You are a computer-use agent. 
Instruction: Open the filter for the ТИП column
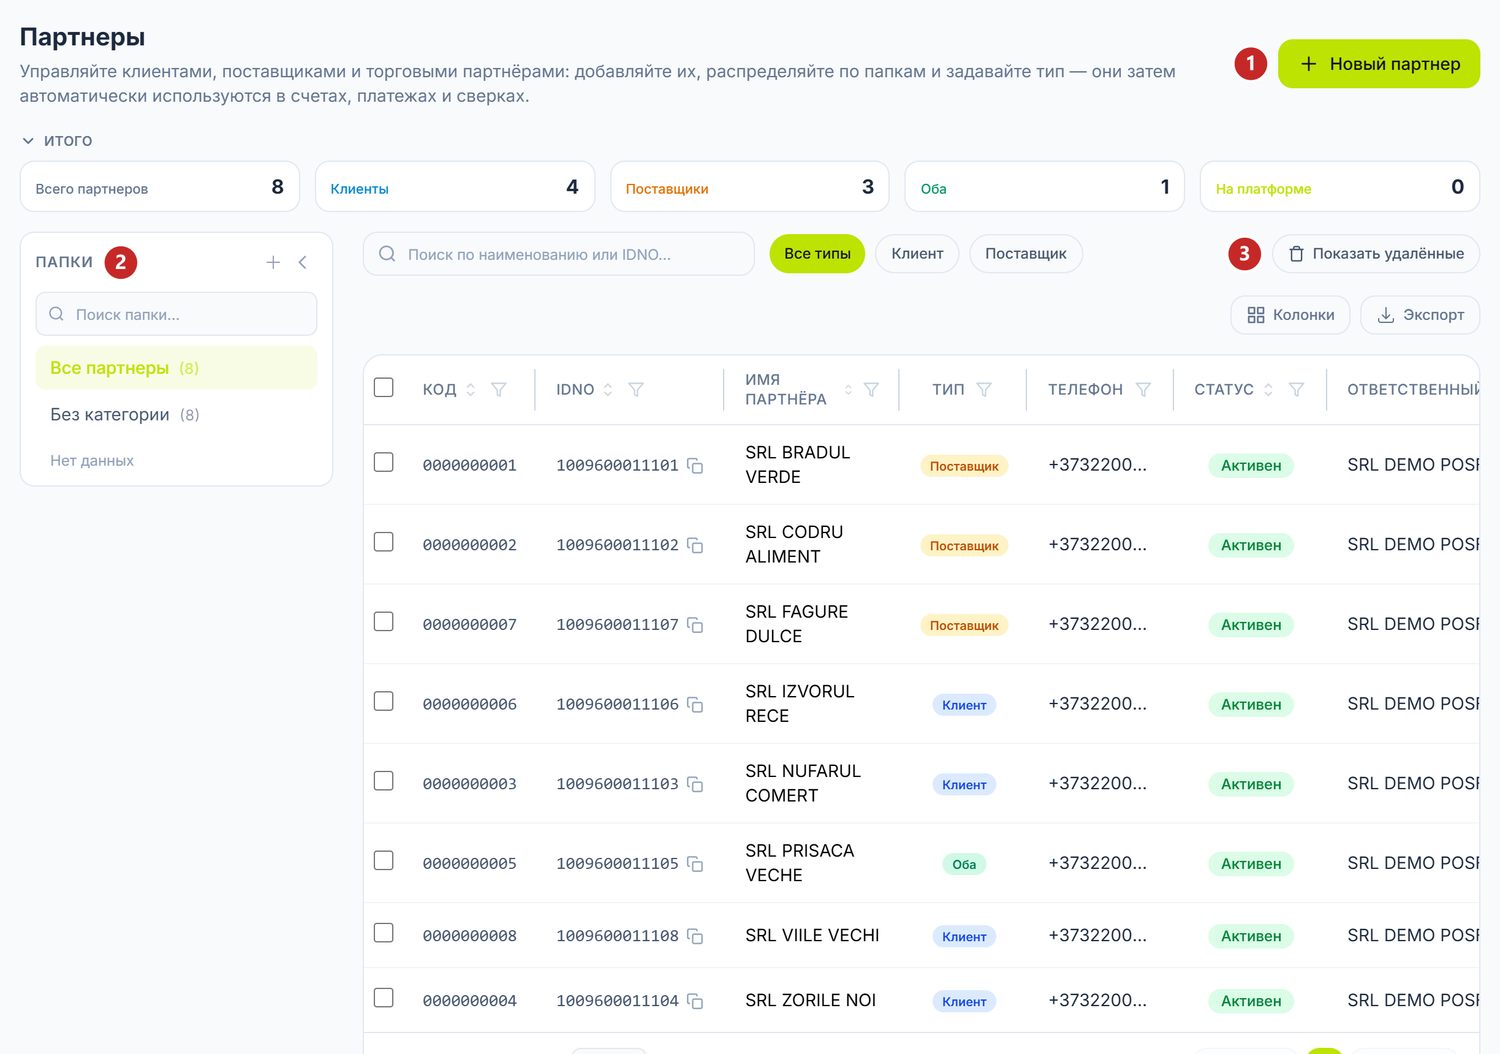click(984, 390)
